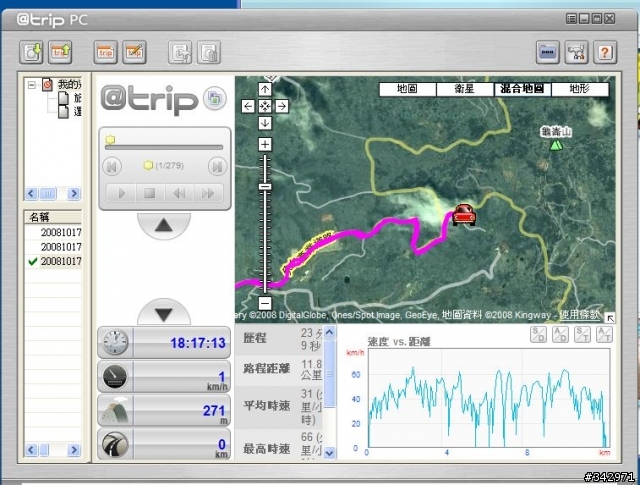The width and height of the screenshot is (640, 485).
Task: Select the checked 20081017 trip entry
Action: pos(53,261)
